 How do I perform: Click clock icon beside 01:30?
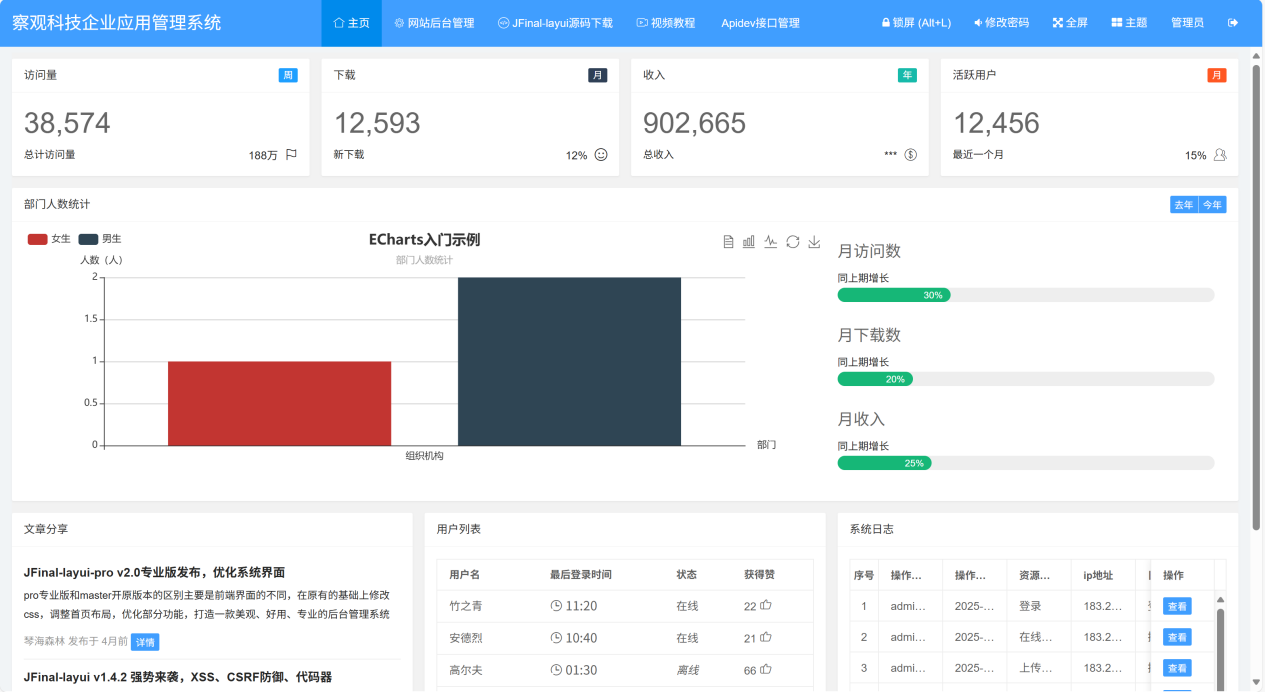[556, 670]
